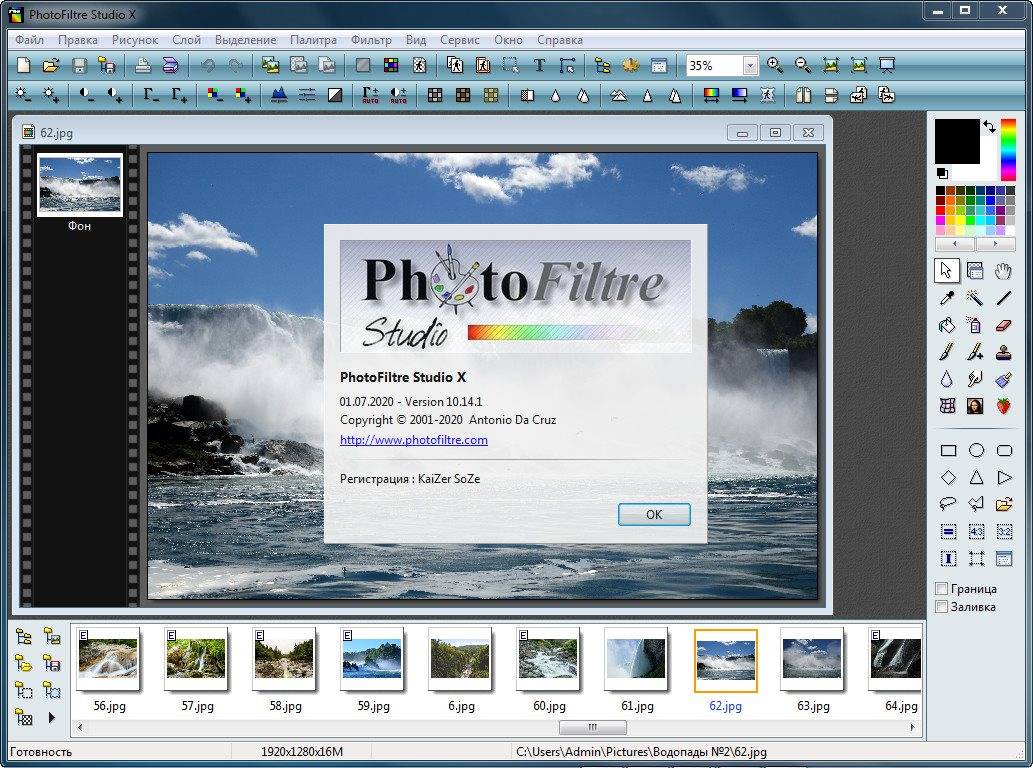This screenshot has width=1033, height=768.
Task: Click the strawberry Art brush tool
Action: click(1003, 406)
